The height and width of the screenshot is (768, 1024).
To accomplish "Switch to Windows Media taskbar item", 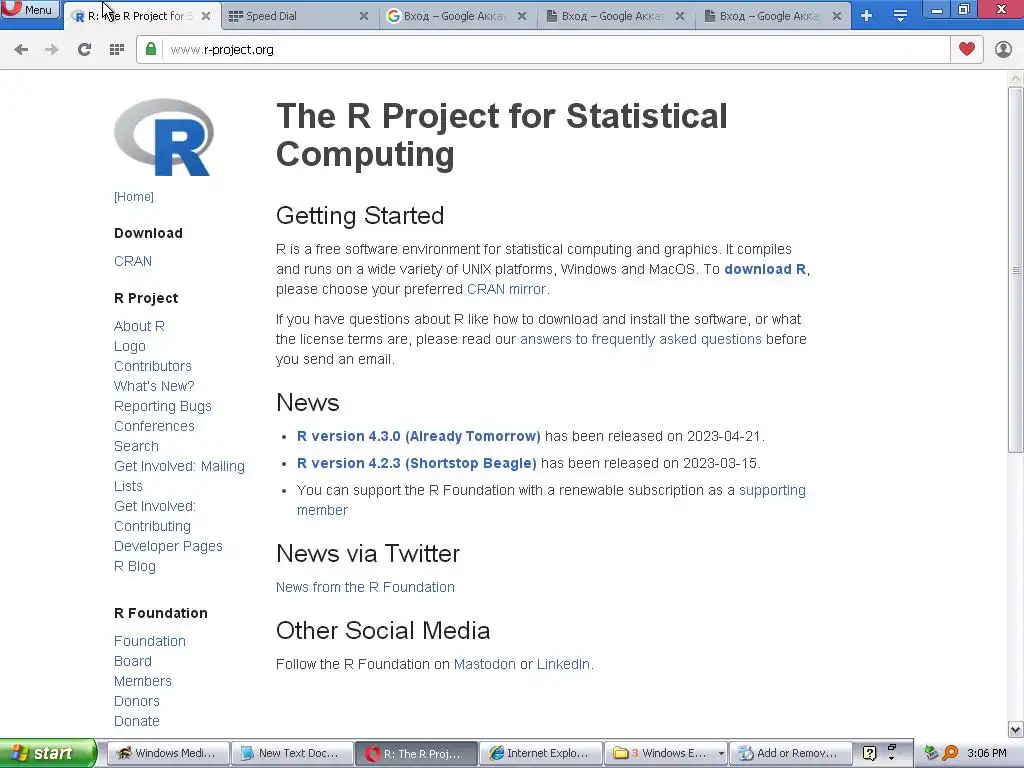I will 168,753.
